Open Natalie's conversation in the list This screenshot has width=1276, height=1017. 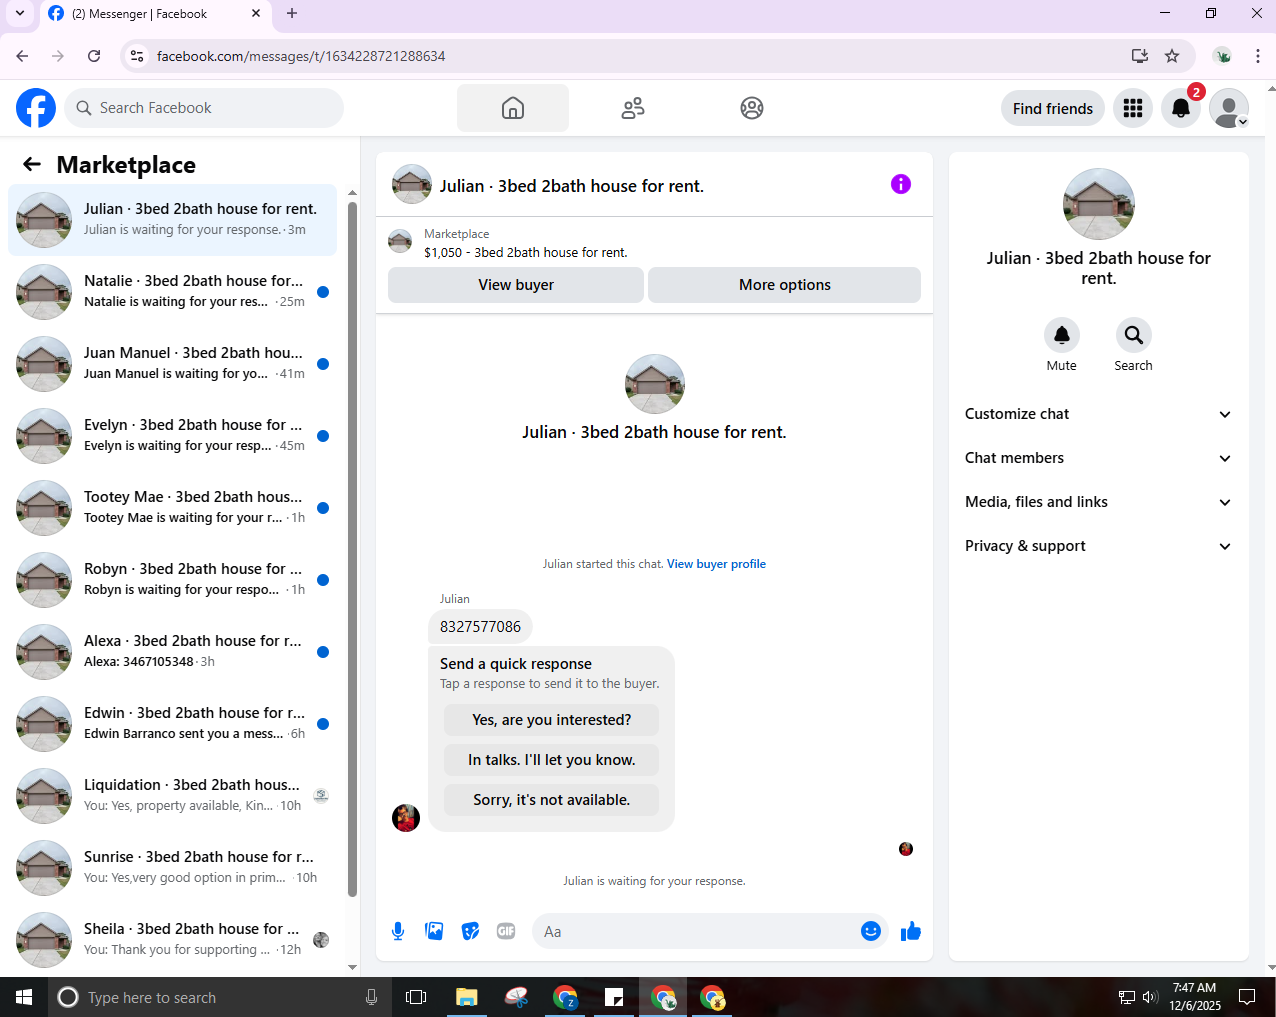pyautogui.click(x=172, y=291)
